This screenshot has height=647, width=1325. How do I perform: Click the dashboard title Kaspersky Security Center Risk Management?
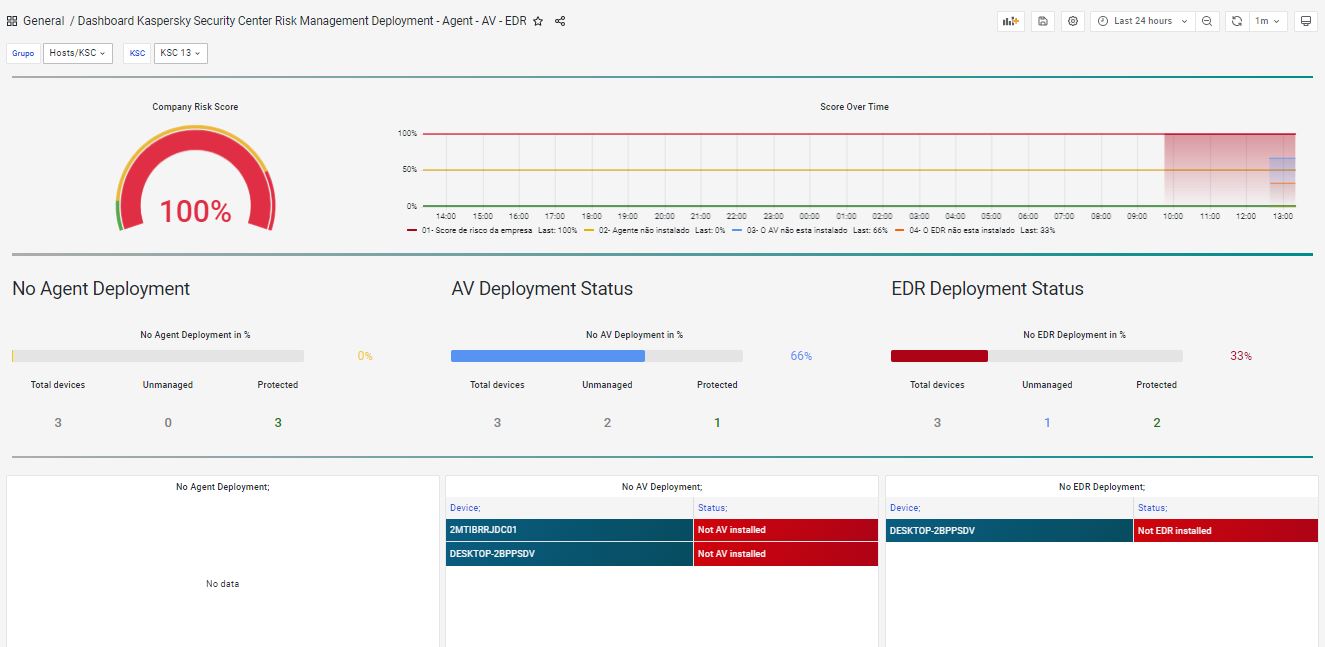[x=302, y=21]
